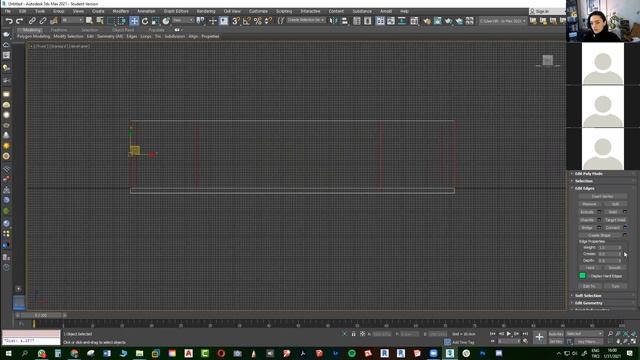Open the Create Selection Set dropdown
This screenshot has height=360, width=640.
click(306, 20)
